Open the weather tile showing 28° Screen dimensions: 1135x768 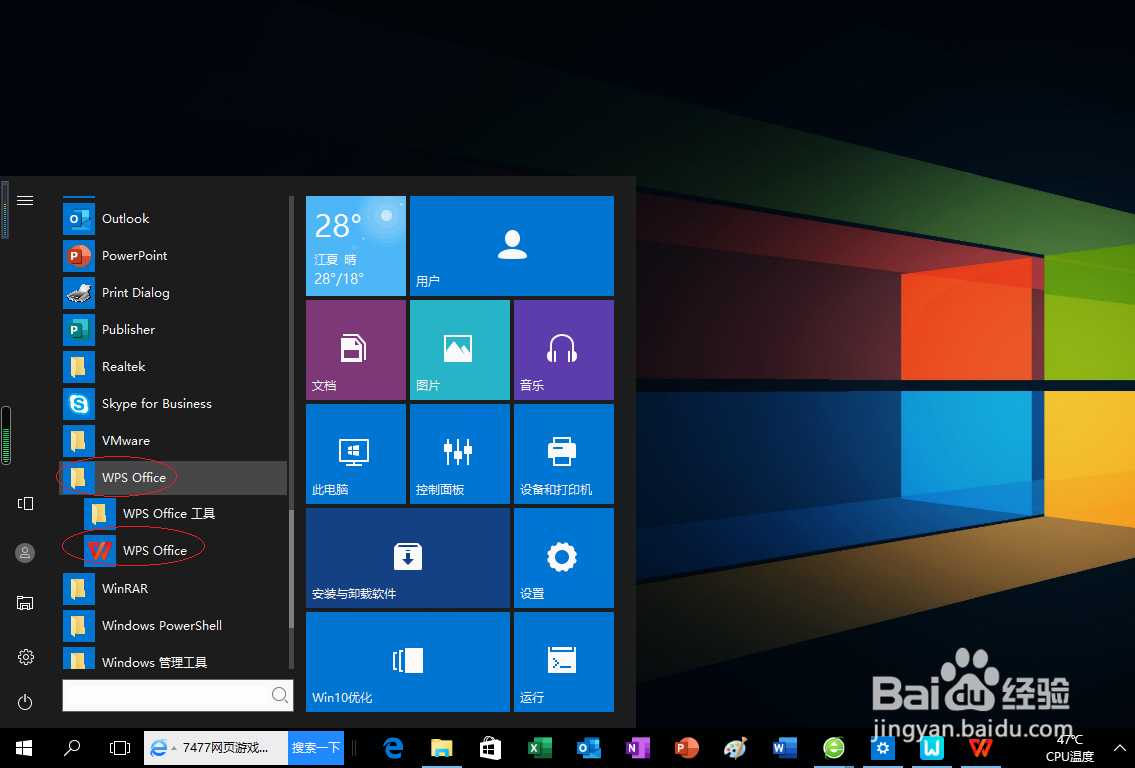(355, 246)
